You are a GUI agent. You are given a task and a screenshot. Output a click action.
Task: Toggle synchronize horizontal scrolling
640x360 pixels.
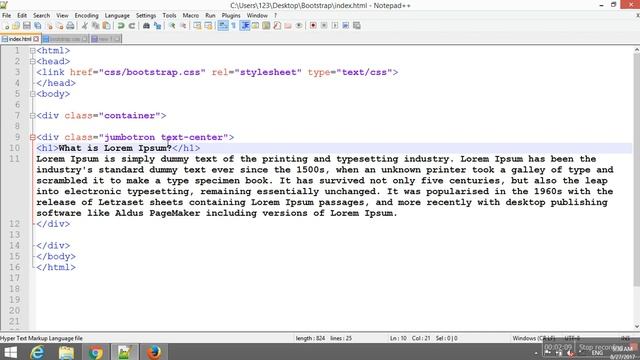click(208, 26)
